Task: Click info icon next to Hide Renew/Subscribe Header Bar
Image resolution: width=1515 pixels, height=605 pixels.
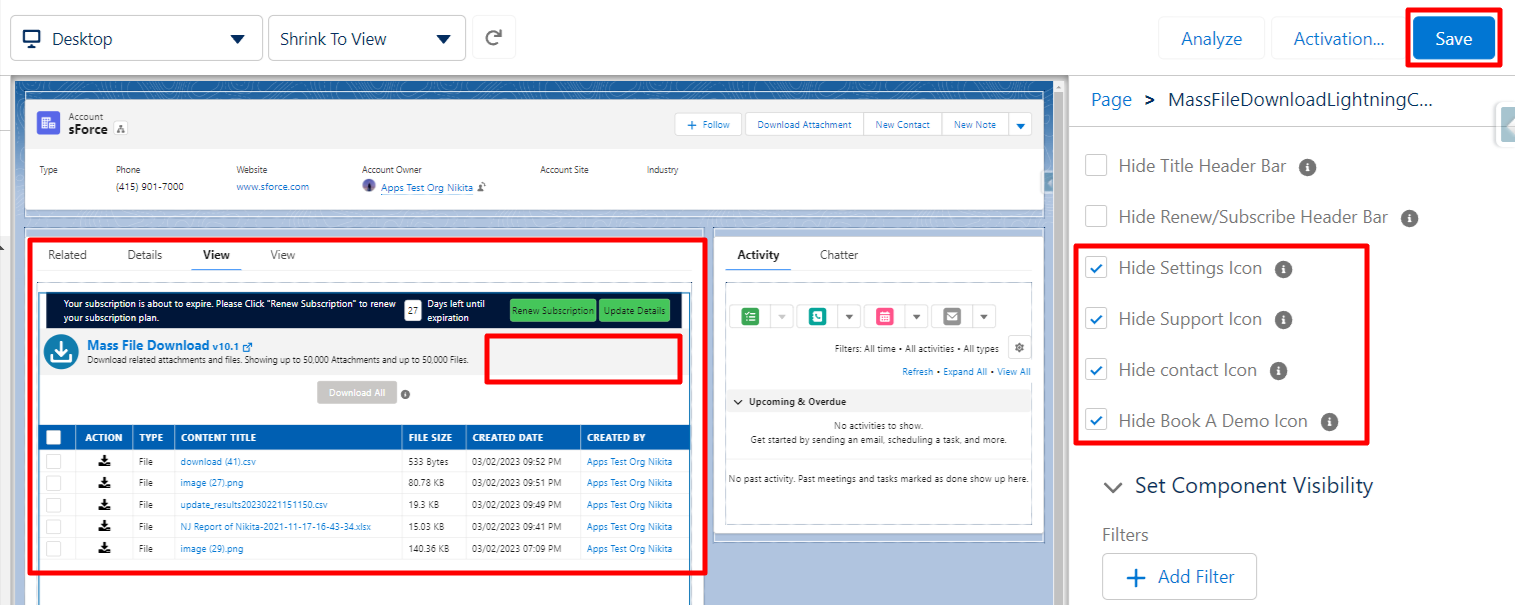Action: point(1410,218)
